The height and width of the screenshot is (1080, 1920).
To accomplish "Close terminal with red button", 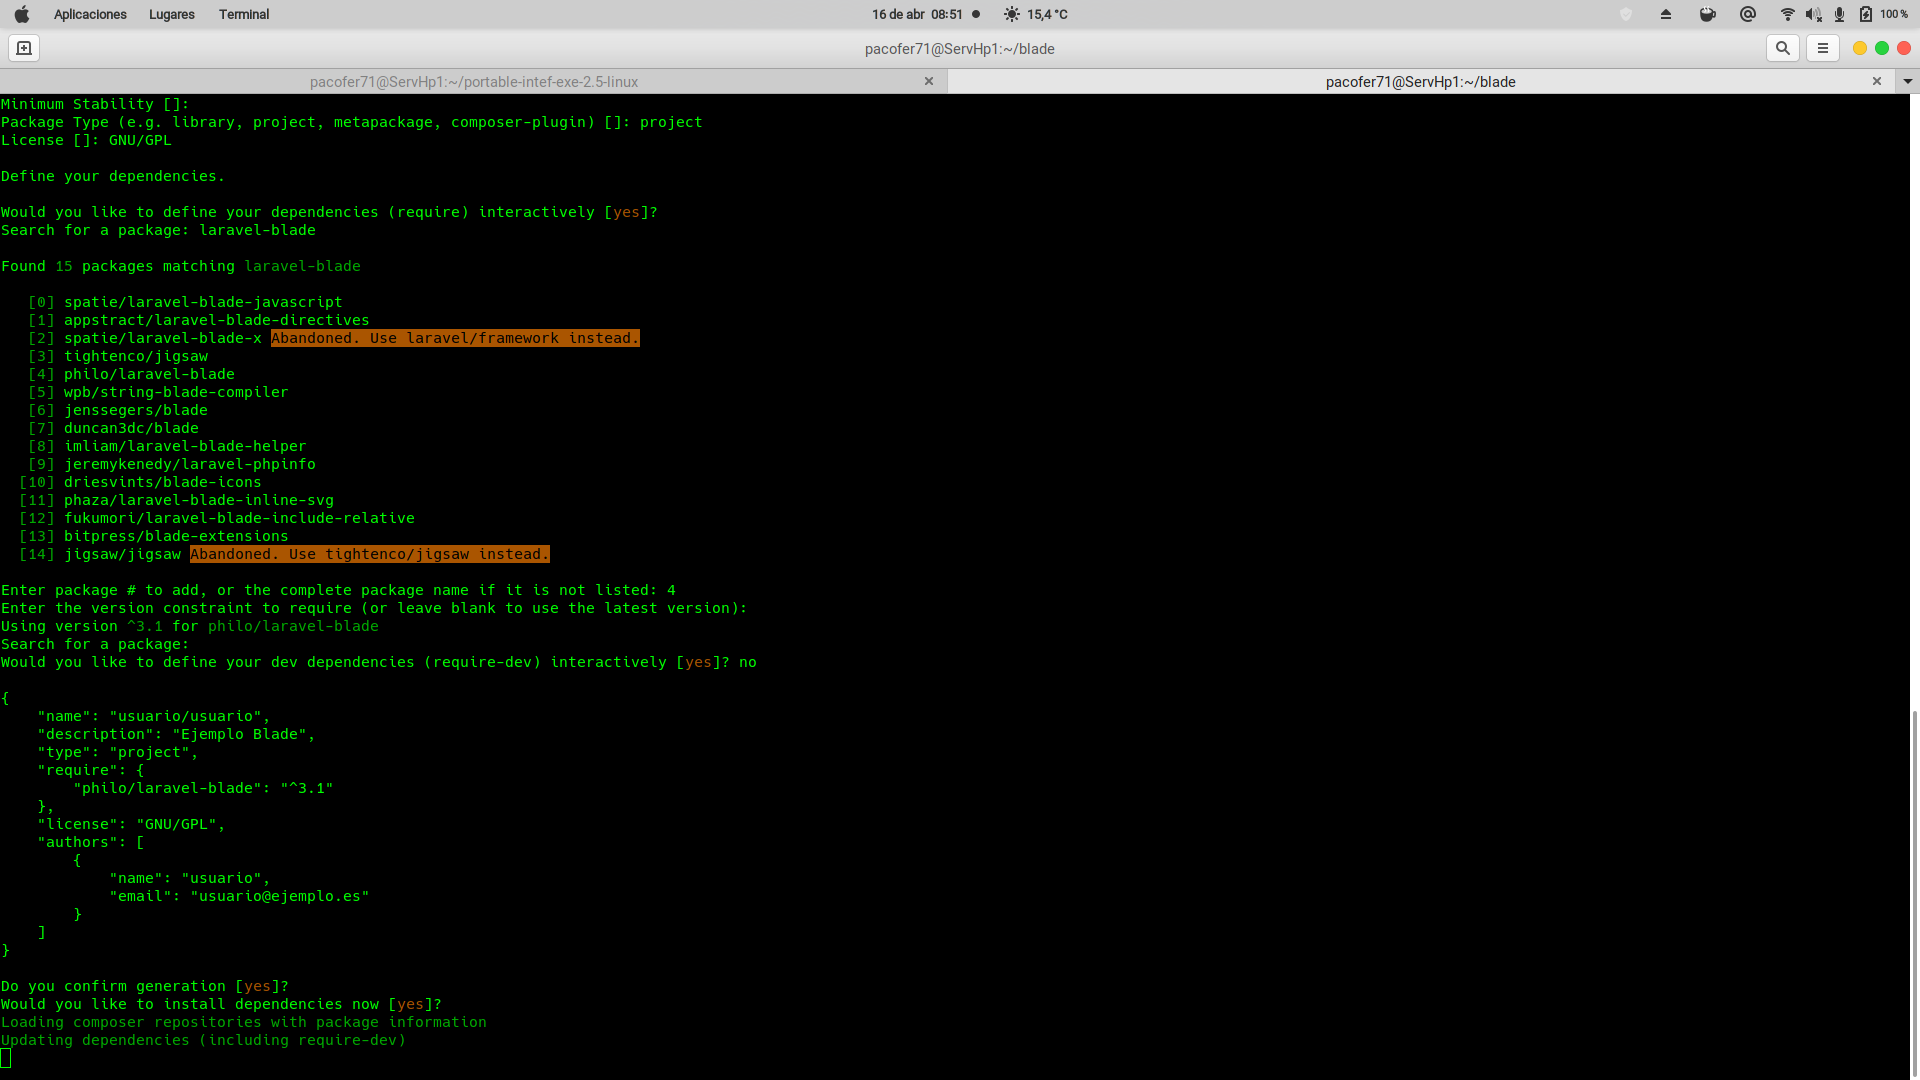I will click(1904, 48).
